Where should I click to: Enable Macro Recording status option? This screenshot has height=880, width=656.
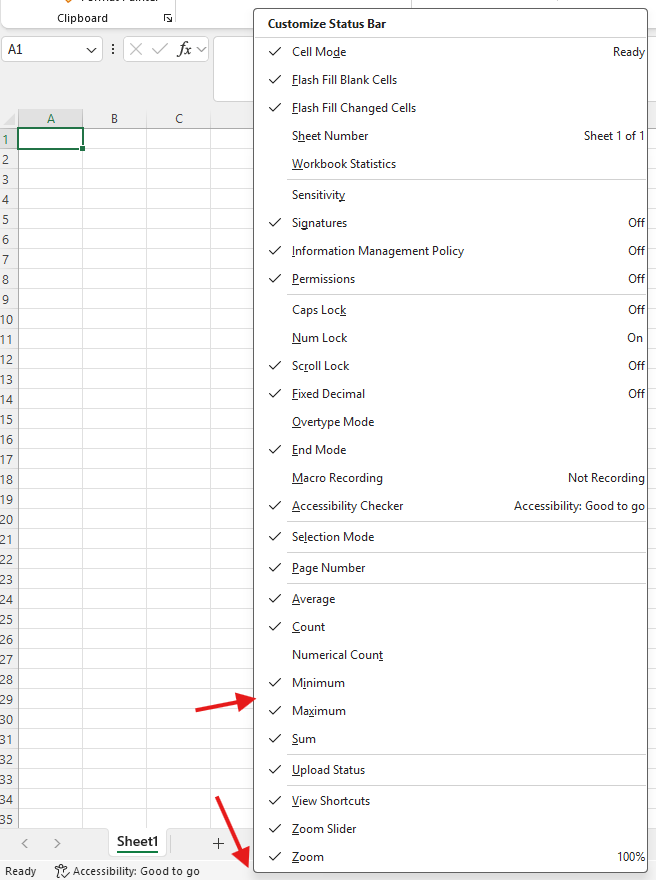click(x=450, y=478)
